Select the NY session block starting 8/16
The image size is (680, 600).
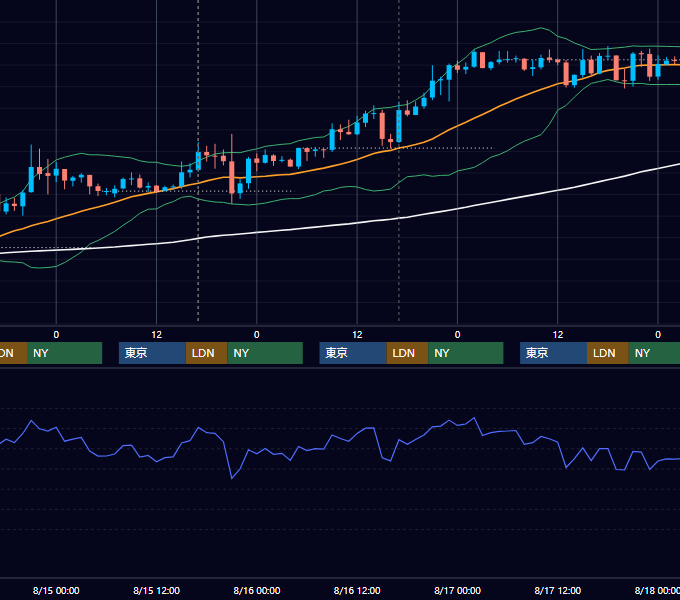pyautogui.click(x=465, y=353)
